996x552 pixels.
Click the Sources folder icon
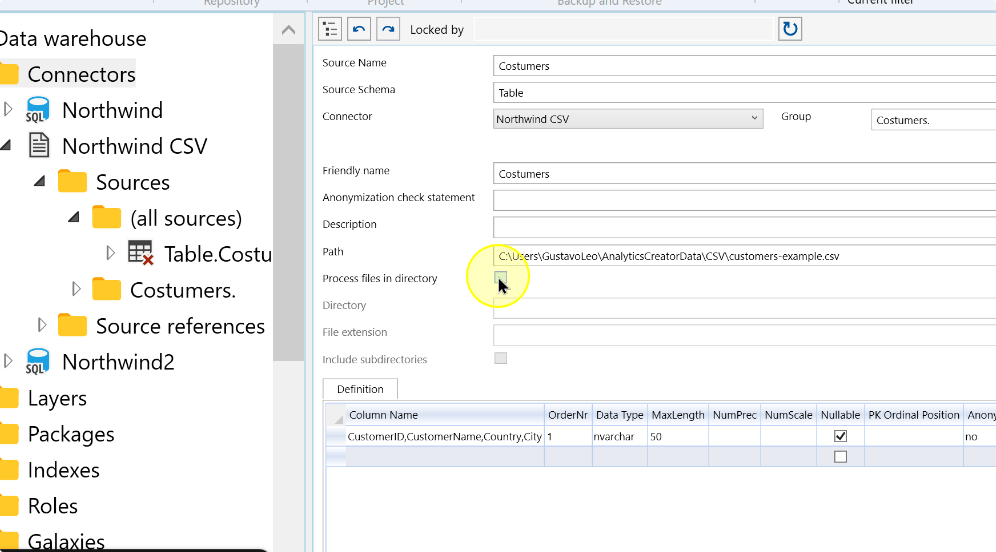point(72,181)
